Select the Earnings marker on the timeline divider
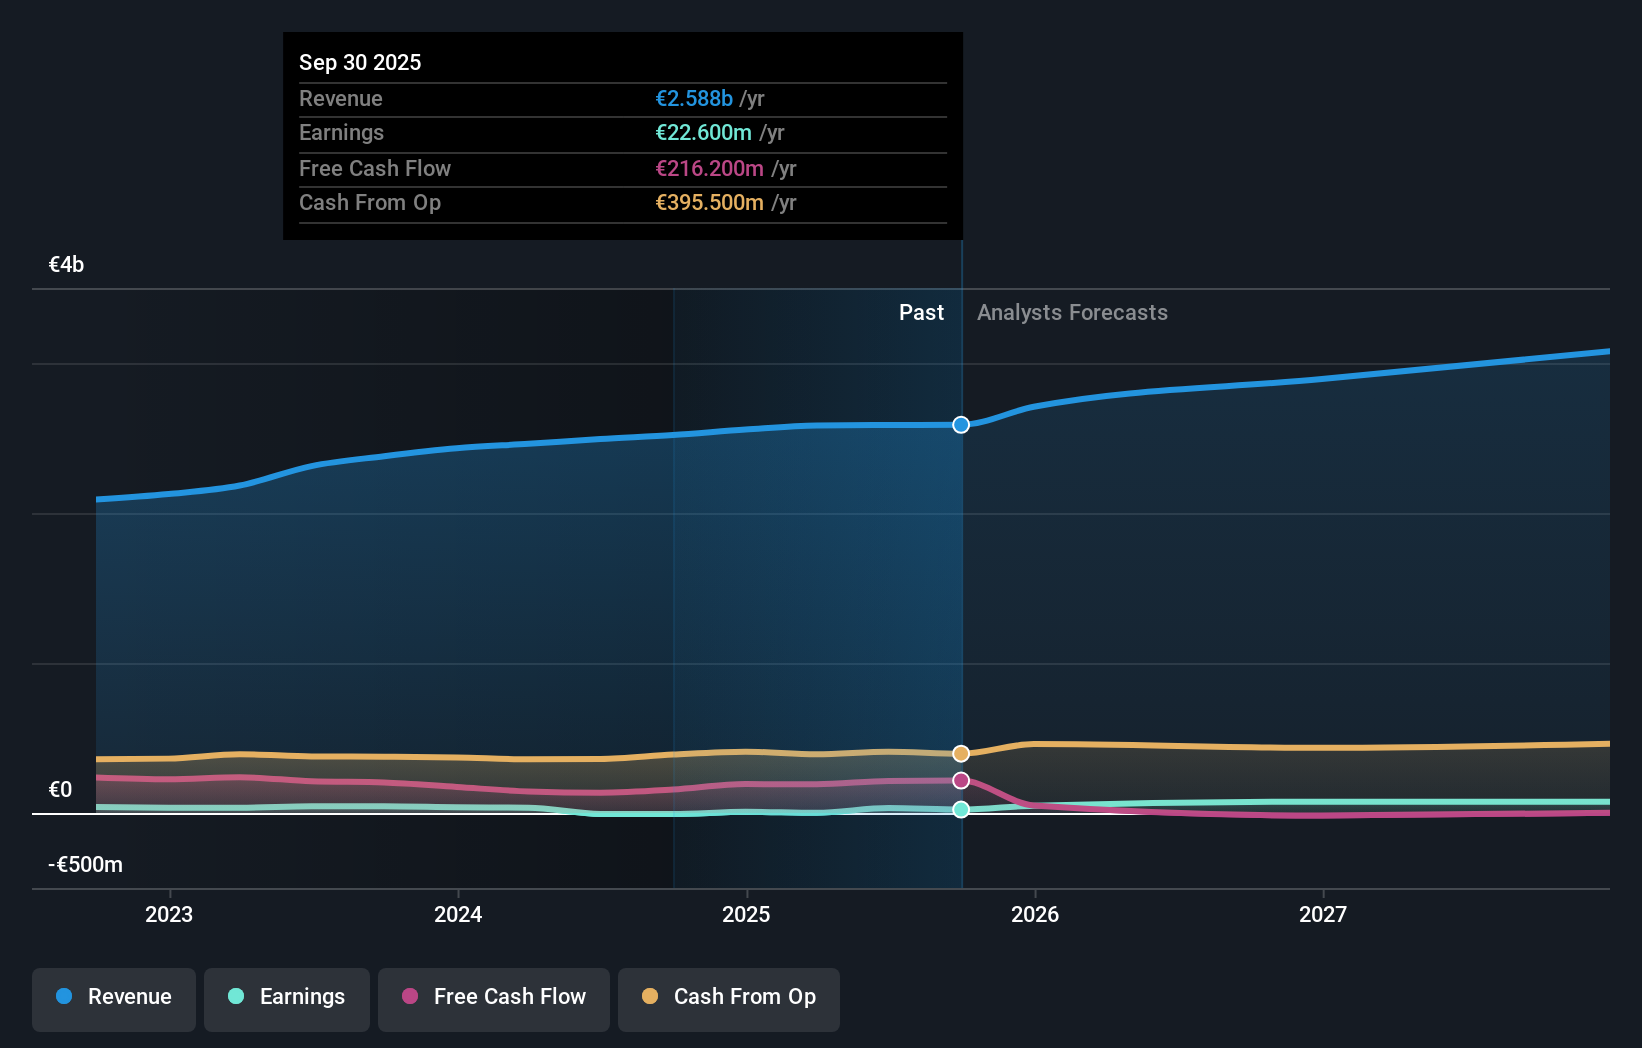The height and width of the screenshot is (1048, 1642). click(x=961, y=810)
